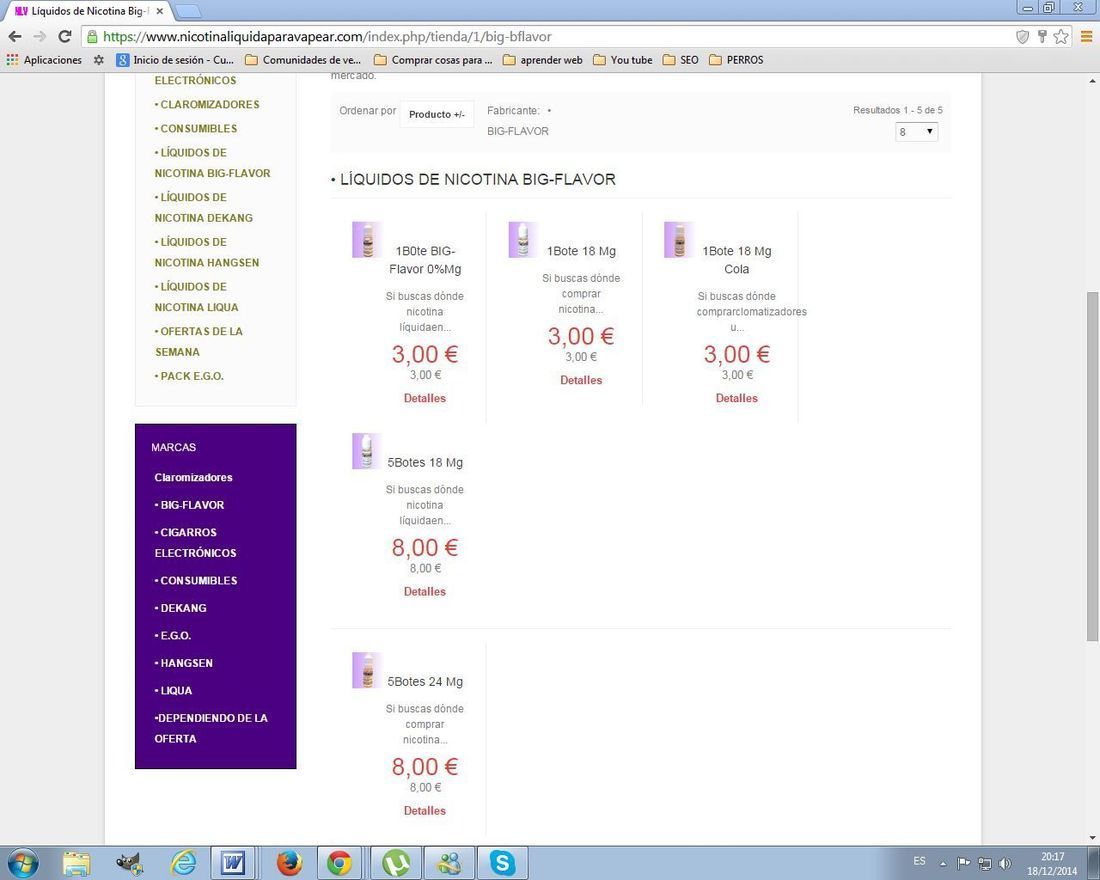1100x880 pixels.
Task: Open LÍQUIDOS DE NICOTINA BIG-FLAVOR category
Action: pyautogui.click(x=213, y=163)
